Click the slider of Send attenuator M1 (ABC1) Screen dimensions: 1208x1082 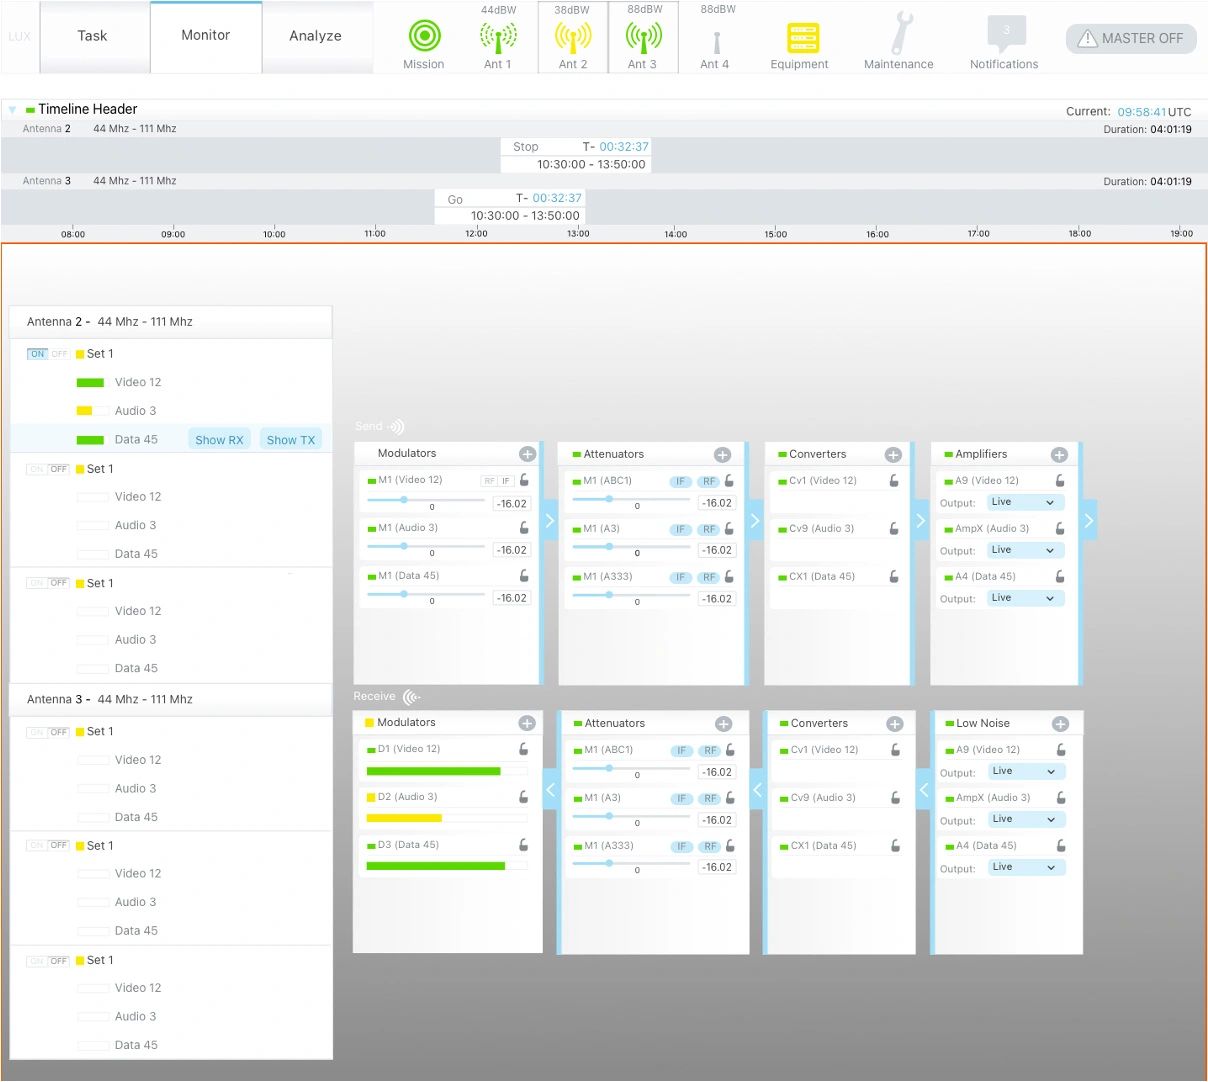coord(631,500)
